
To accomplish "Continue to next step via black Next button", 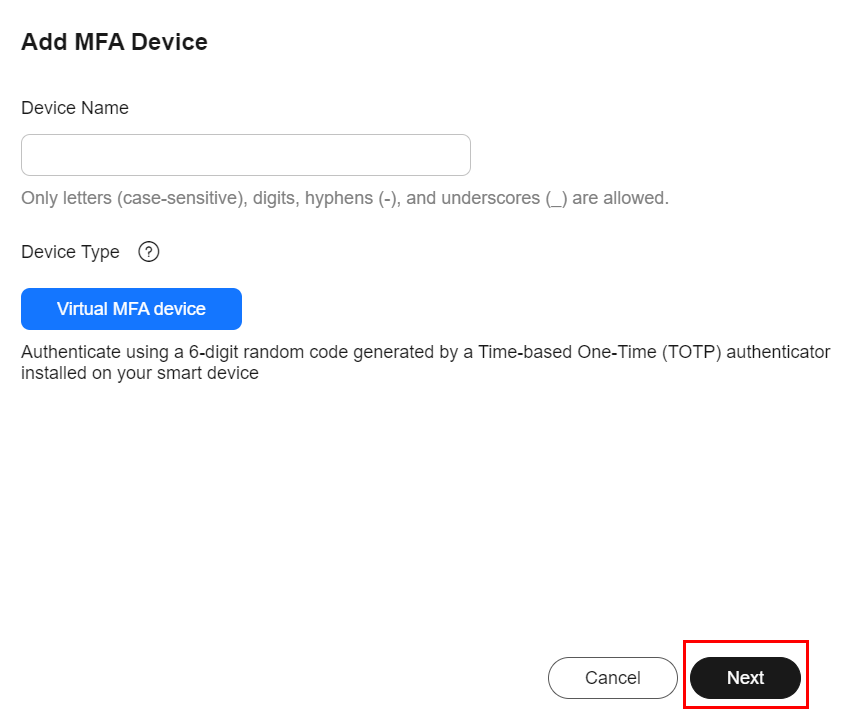I will [x=745, y=678].
